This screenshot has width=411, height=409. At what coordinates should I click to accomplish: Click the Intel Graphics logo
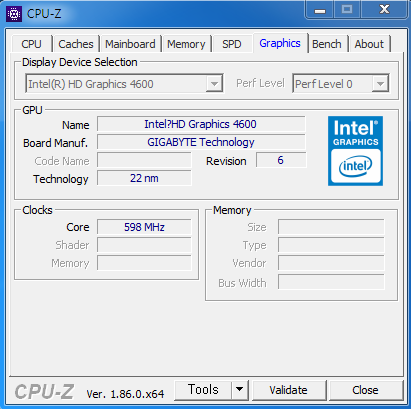355,151
